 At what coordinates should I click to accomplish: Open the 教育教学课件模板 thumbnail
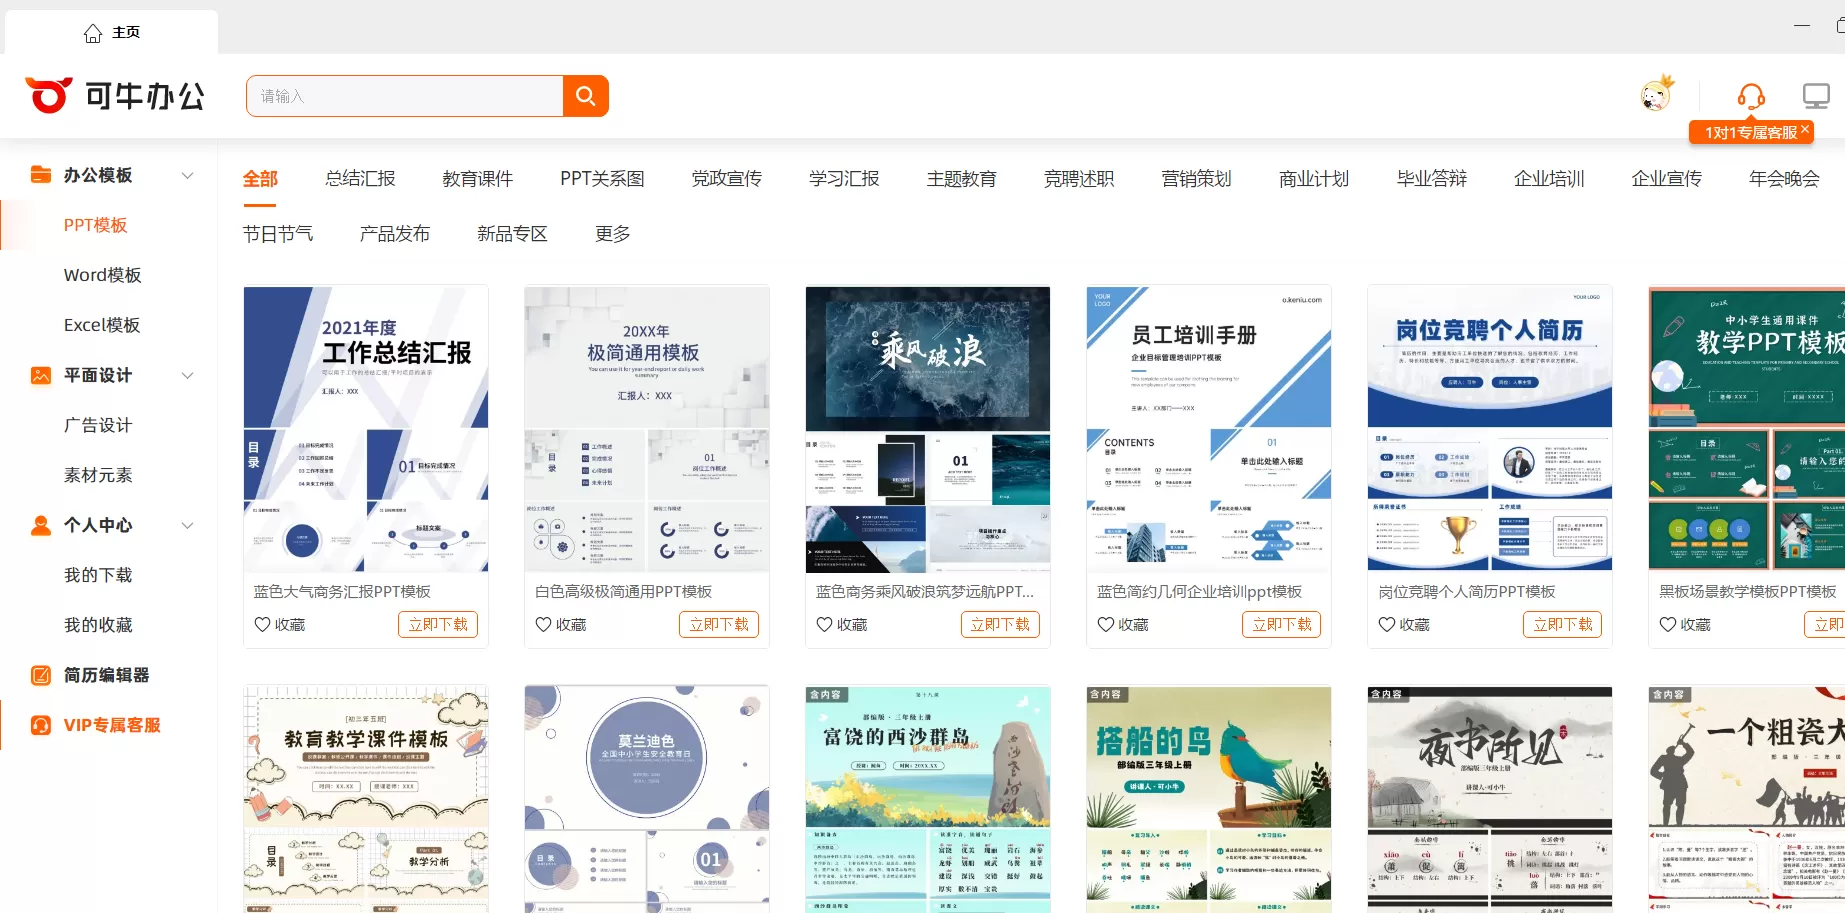pos(366,799)
